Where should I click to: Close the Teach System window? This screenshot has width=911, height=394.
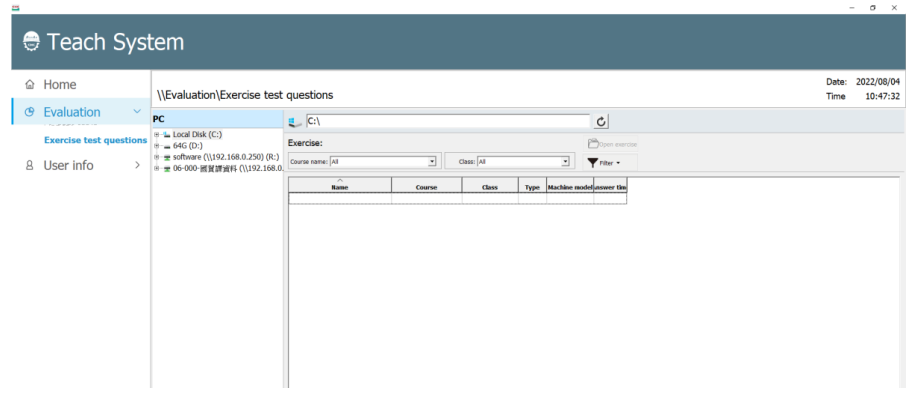click(894, 8)
